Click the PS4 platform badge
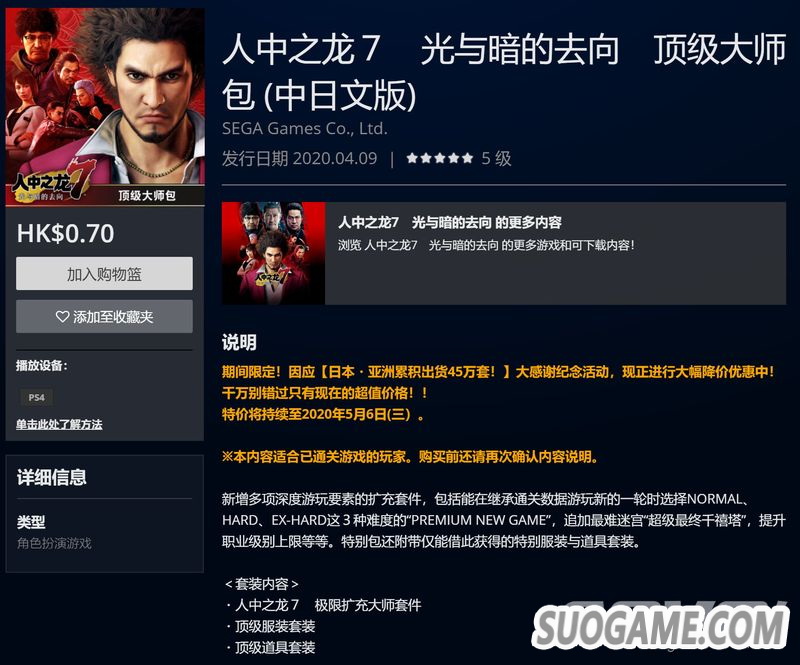 point(37,397)
